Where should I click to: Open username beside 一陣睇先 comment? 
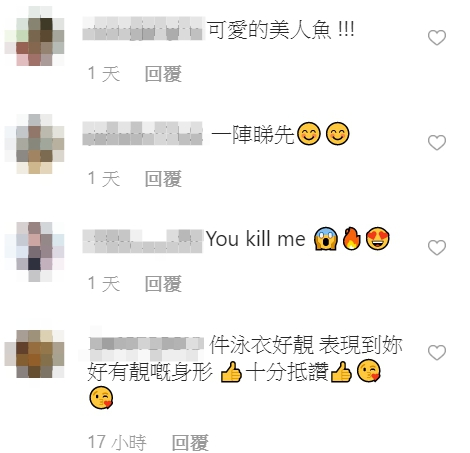click(143, 133)
